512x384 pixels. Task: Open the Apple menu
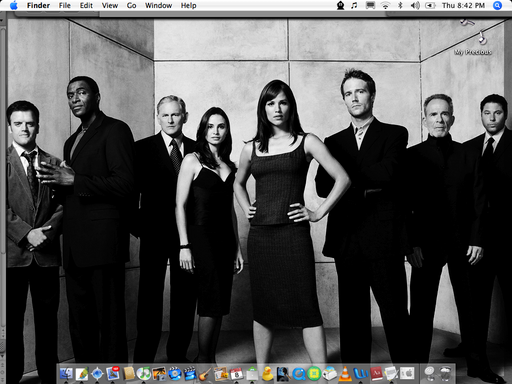tap(14, 5)
